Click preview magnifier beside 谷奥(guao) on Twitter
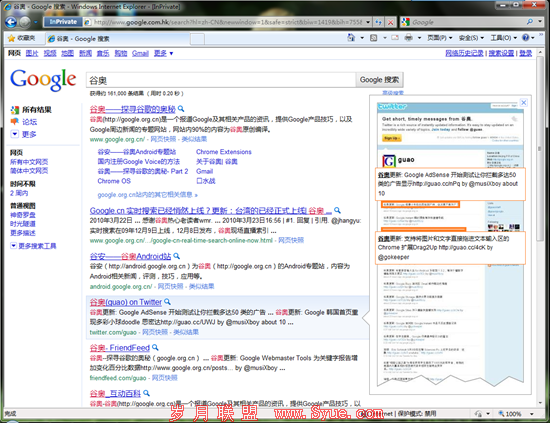This screenshot has height=423, width=550. click(x=167, y=301)
